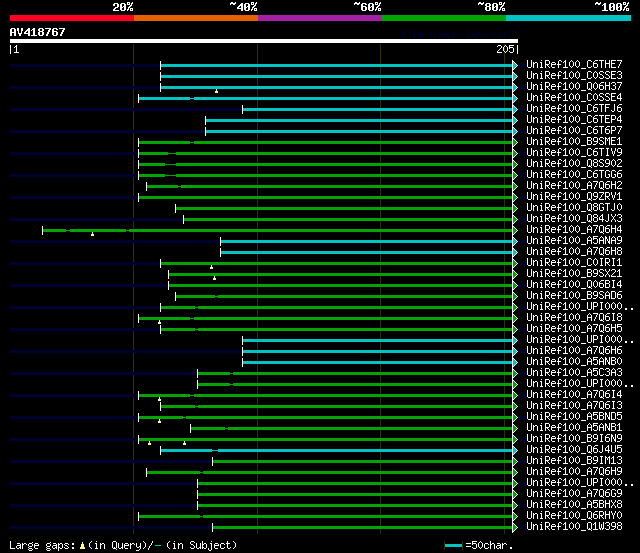Click the yellow gap marker under the A7Q6H4 row
Screen dimensions: 640x553
coord(93,234)
